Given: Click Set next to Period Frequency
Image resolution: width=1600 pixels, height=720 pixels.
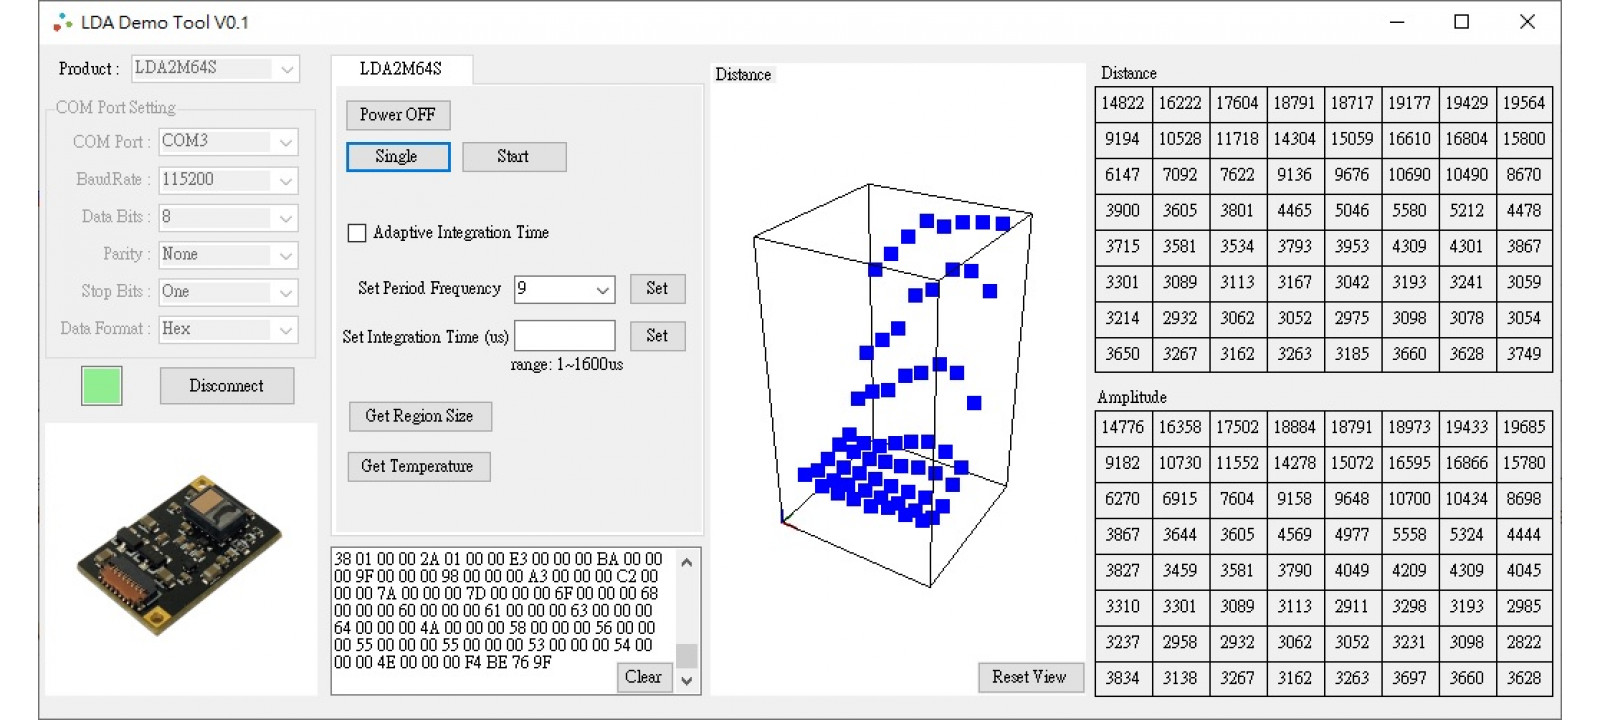Looking at the screenshot, I should [657, 289].
